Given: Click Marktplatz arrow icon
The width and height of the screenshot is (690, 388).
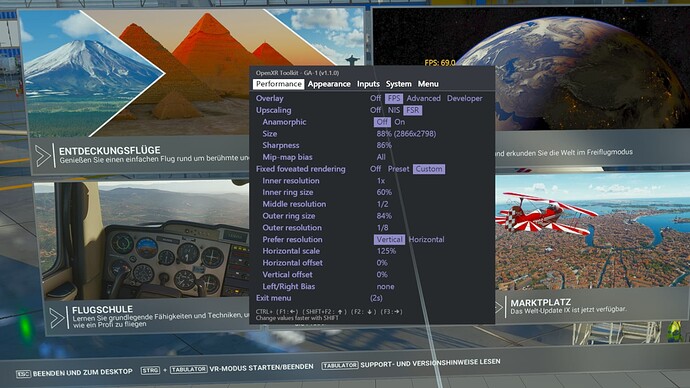Looking at the screenshot, I should [x=499, y=307].
